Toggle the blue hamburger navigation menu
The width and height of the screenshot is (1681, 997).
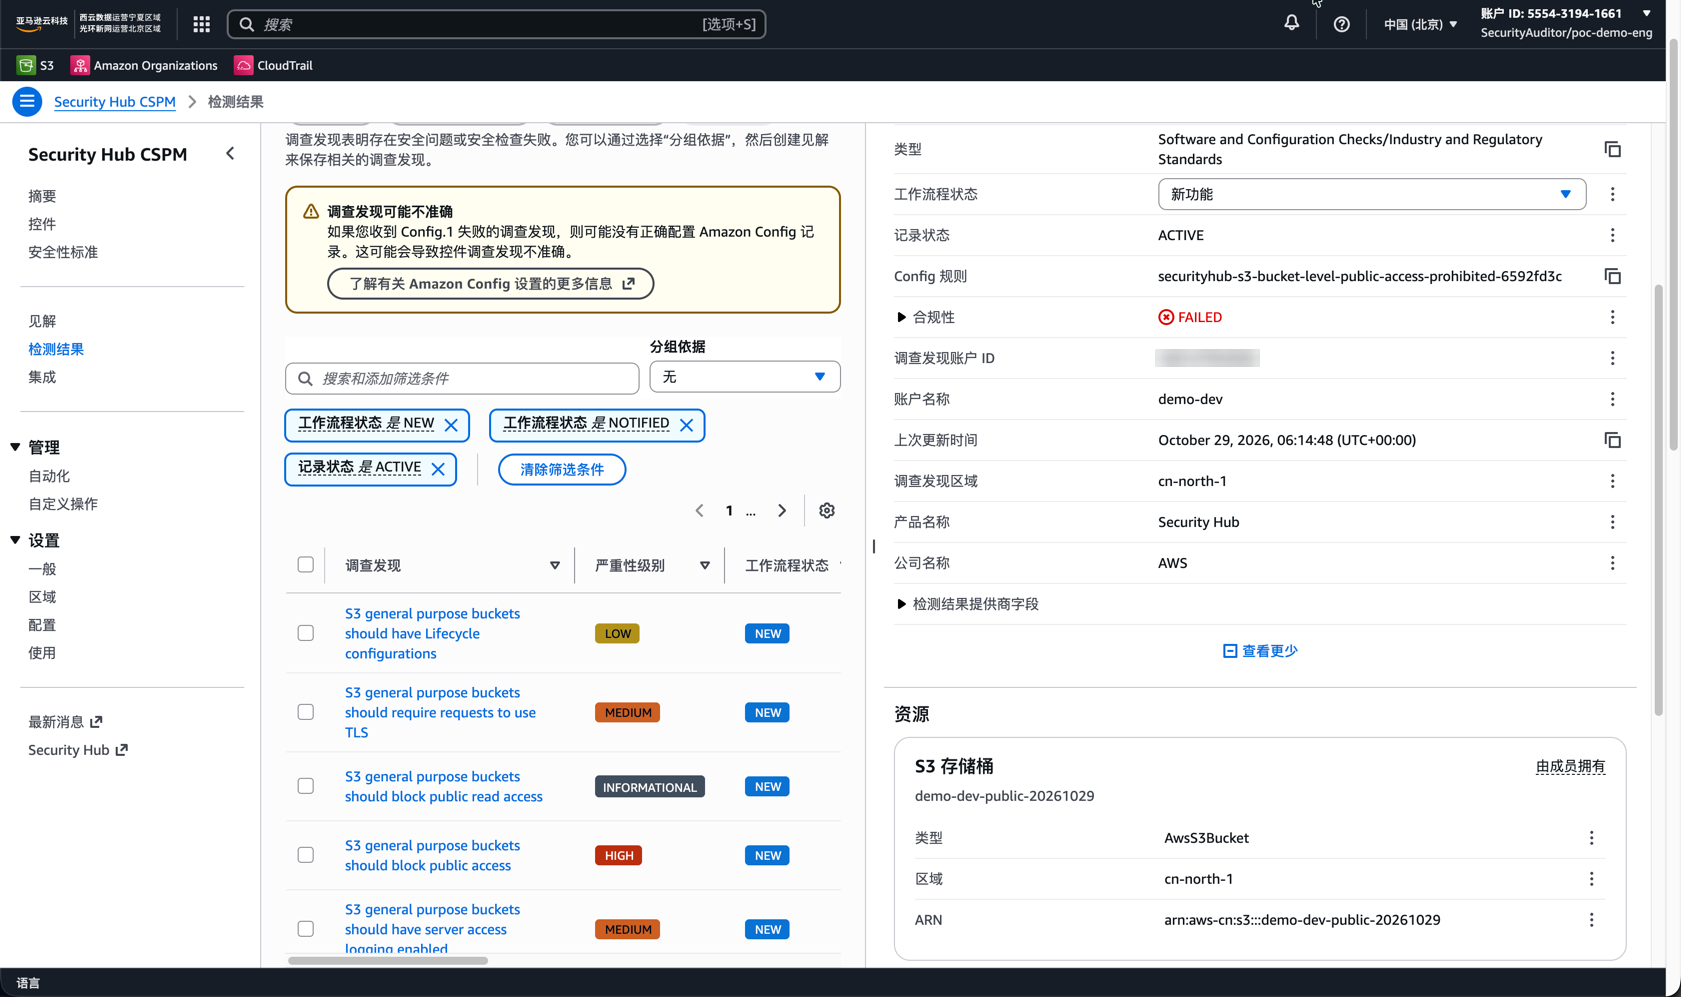pyautogui.click(x=27, y=101)
